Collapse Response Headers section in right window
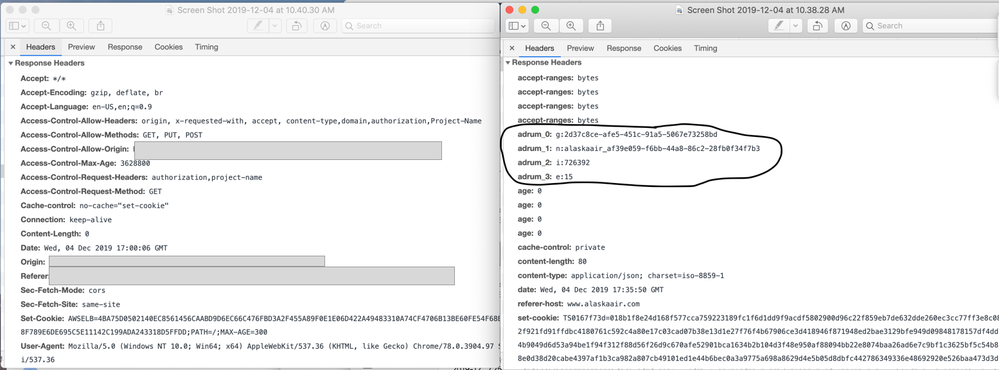Viewport: 999px width, 370px height. tap(508, 63)
